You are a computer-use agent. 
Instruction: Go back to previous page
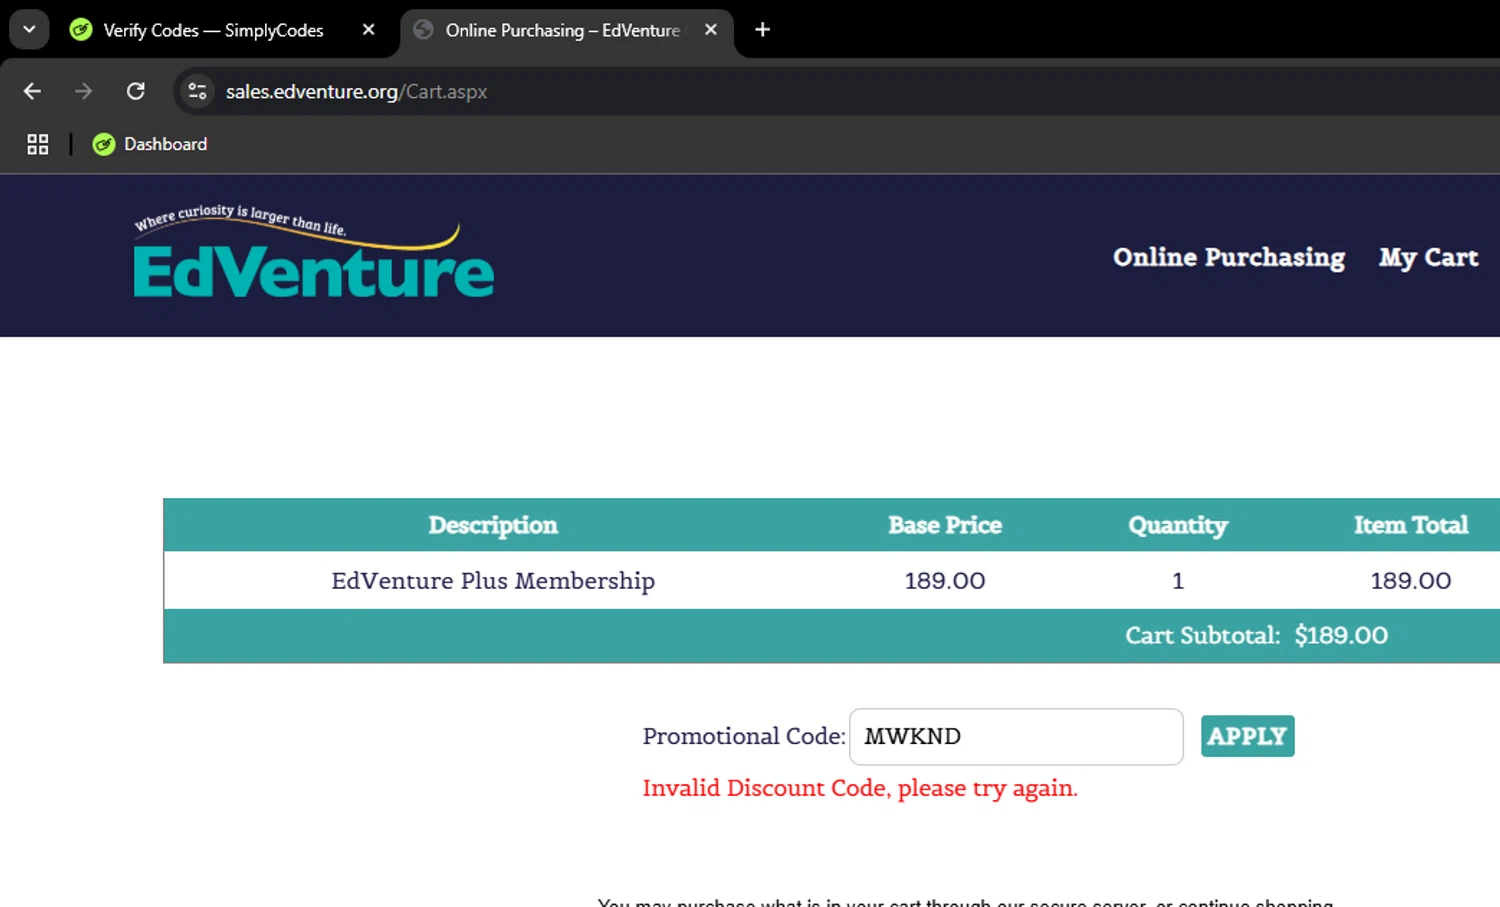32,91
